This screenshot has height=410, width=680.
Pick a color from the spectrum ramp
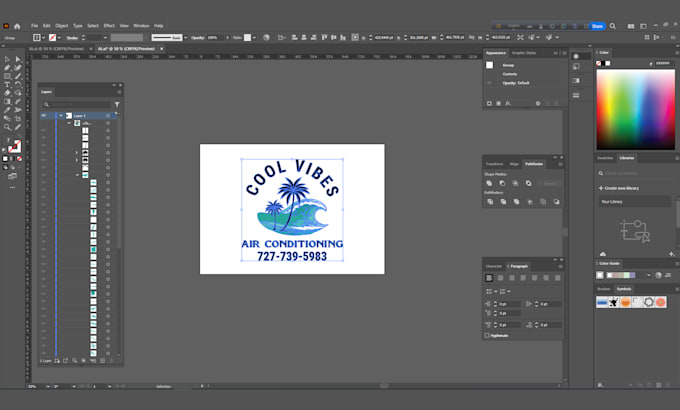pos(635,109)
